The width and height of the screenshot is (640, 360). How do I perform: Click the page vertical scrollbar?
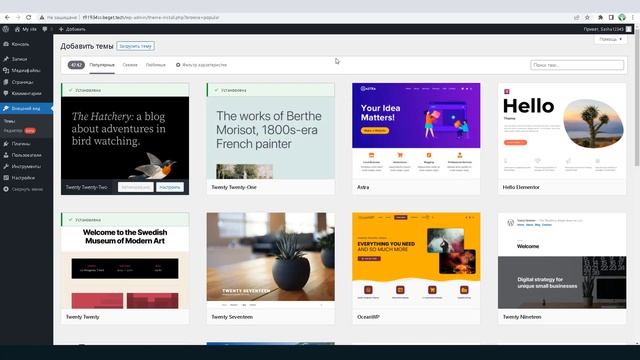tap(638, 98)
